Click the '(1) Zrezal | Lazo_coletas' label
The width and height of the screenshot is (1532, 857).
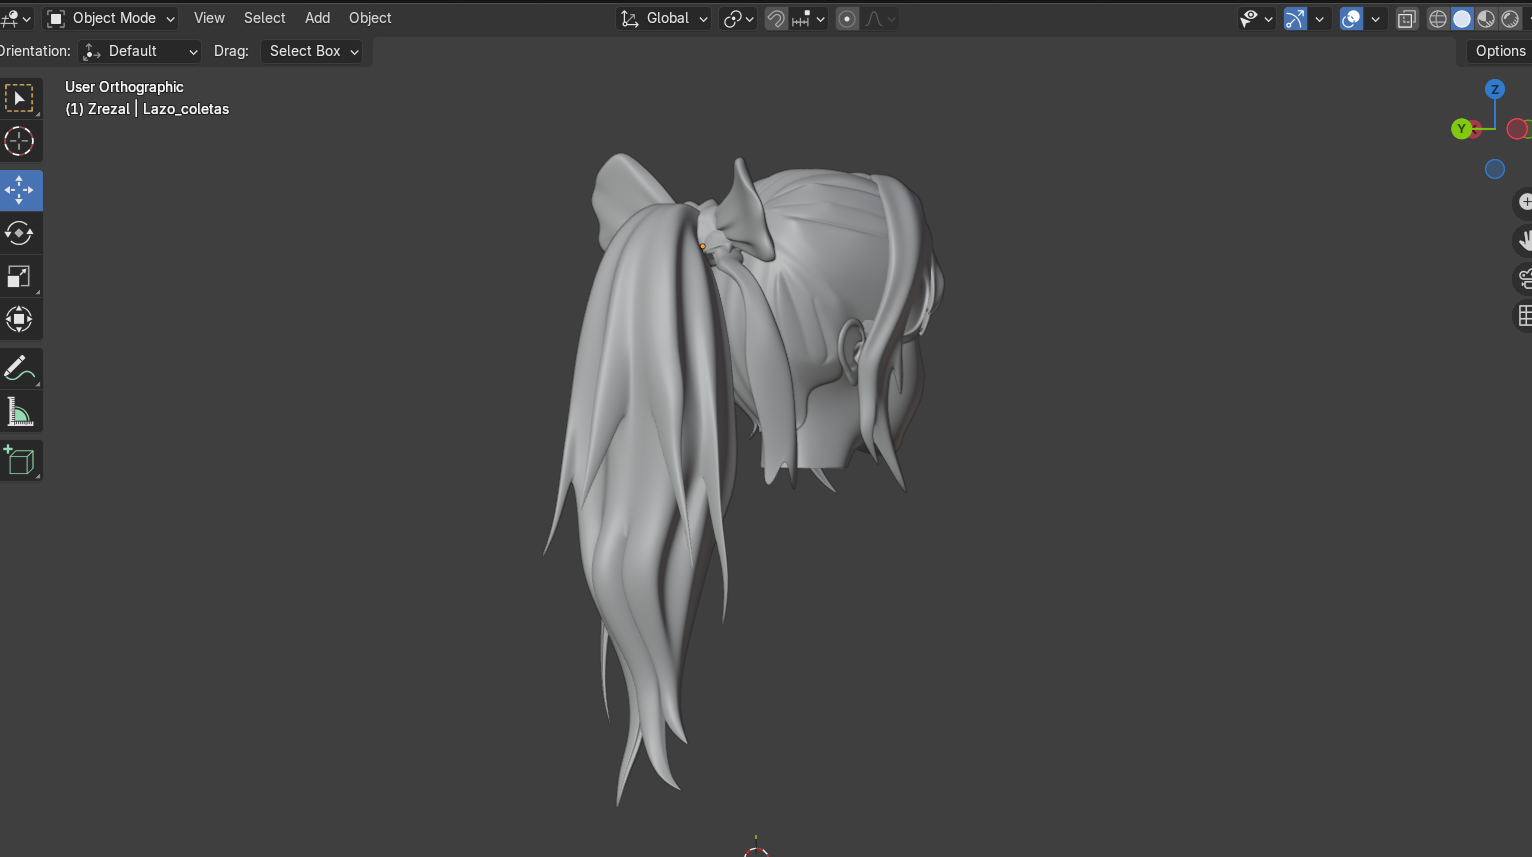point(147,109)
